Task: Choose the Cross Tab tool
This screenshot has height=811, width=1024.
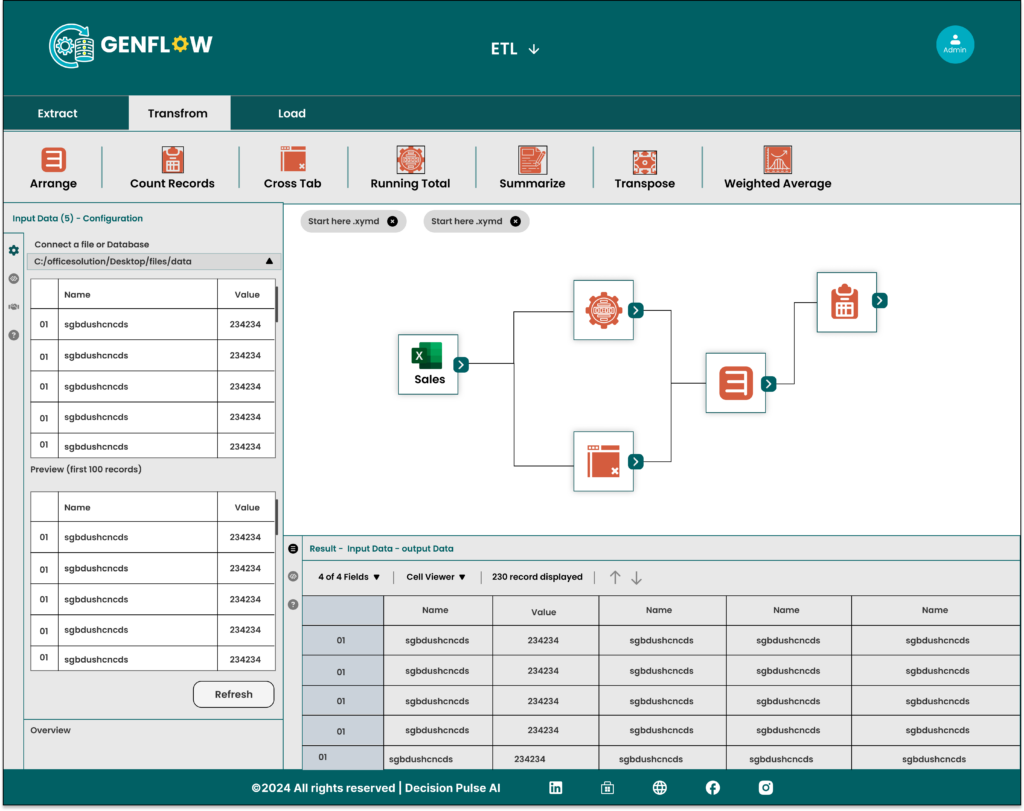Action: (293, 160)
